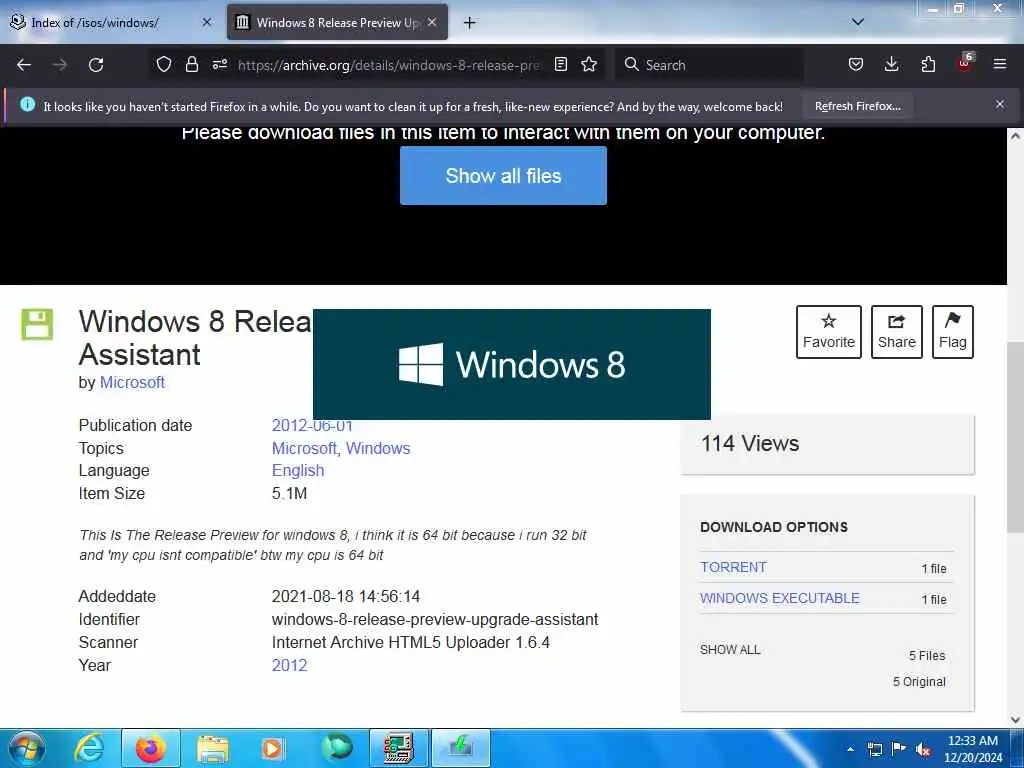Expand the list all tabs chevron

(x=858, y=22)
